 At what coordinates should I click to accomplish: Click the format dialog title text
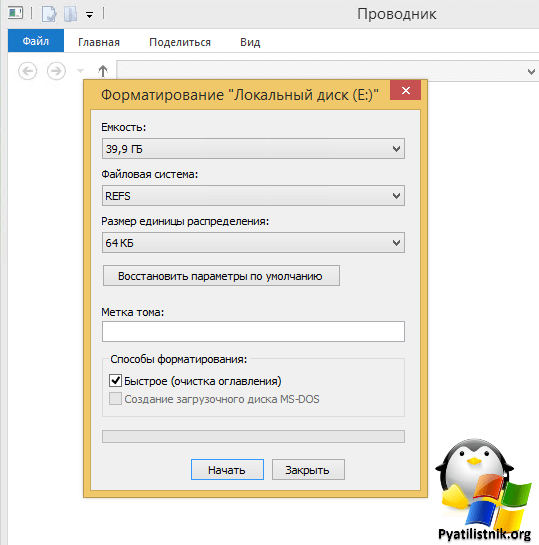pos(239,95)
